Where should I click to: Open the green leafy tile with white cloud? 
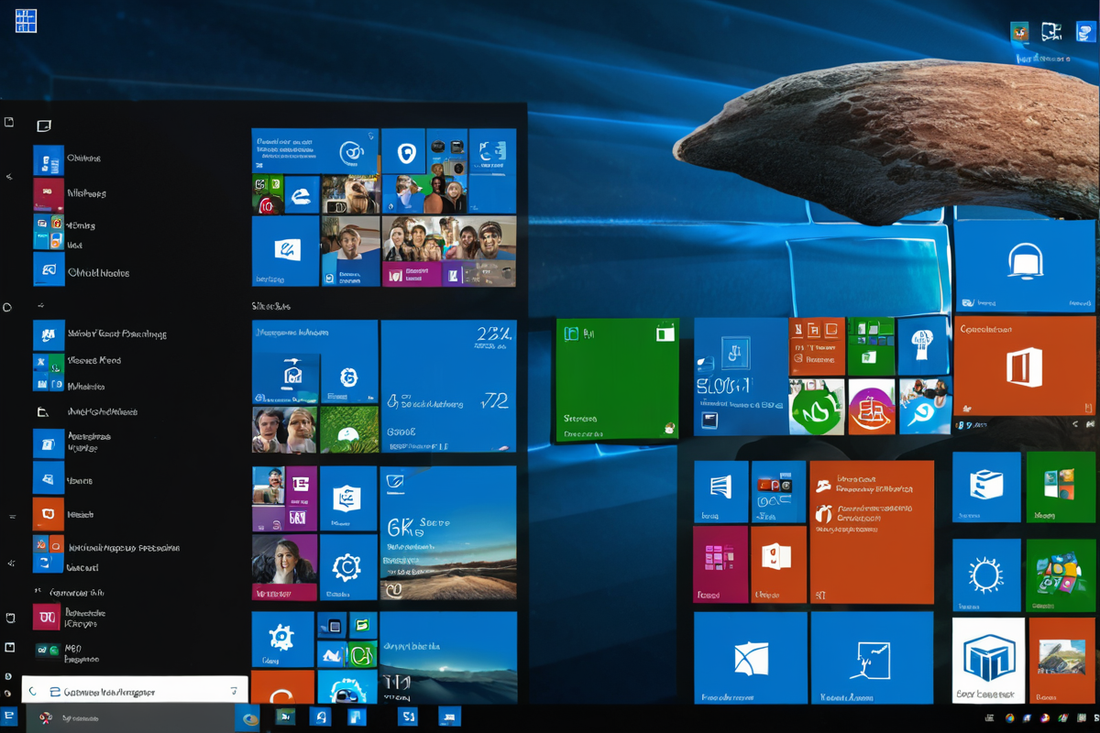pos(349,430)
